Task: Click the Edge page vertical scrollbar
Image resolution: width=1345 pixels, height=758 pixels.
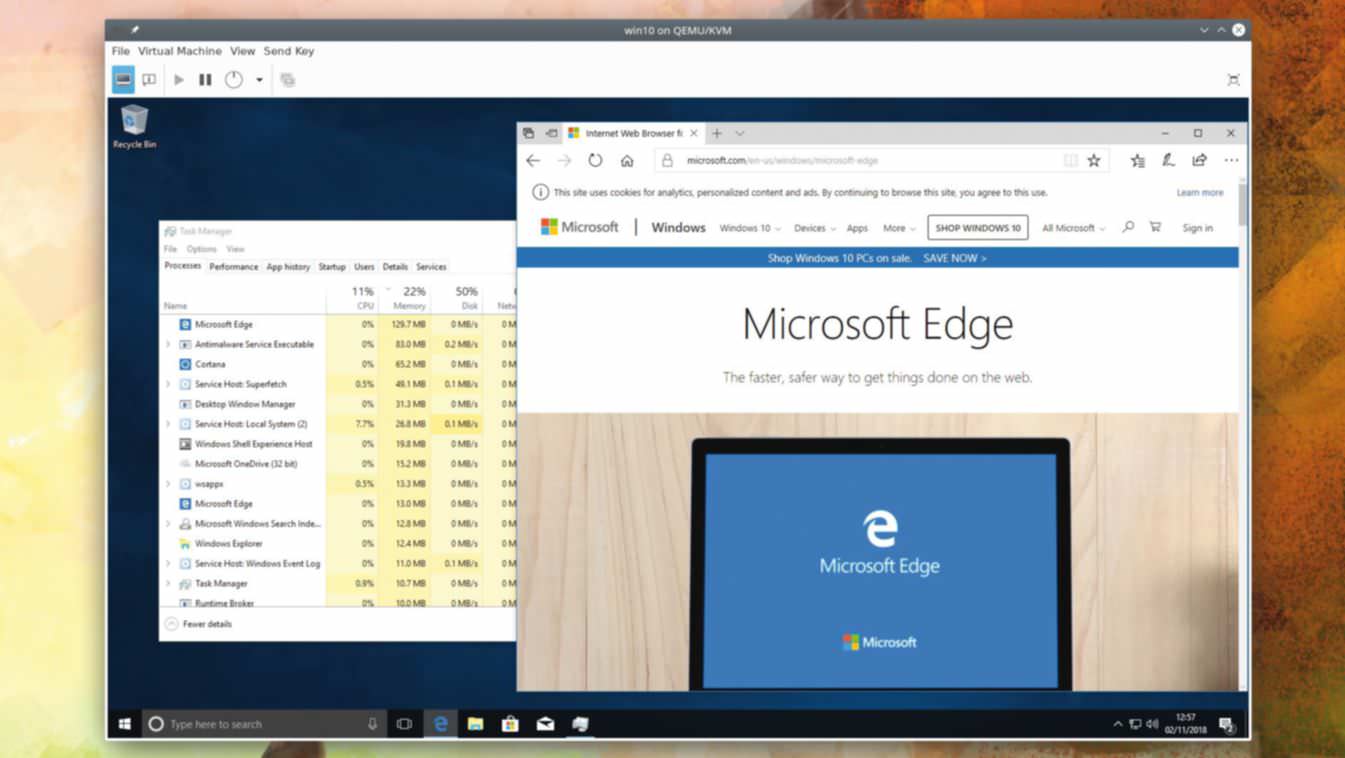Action: [1243, 435]
